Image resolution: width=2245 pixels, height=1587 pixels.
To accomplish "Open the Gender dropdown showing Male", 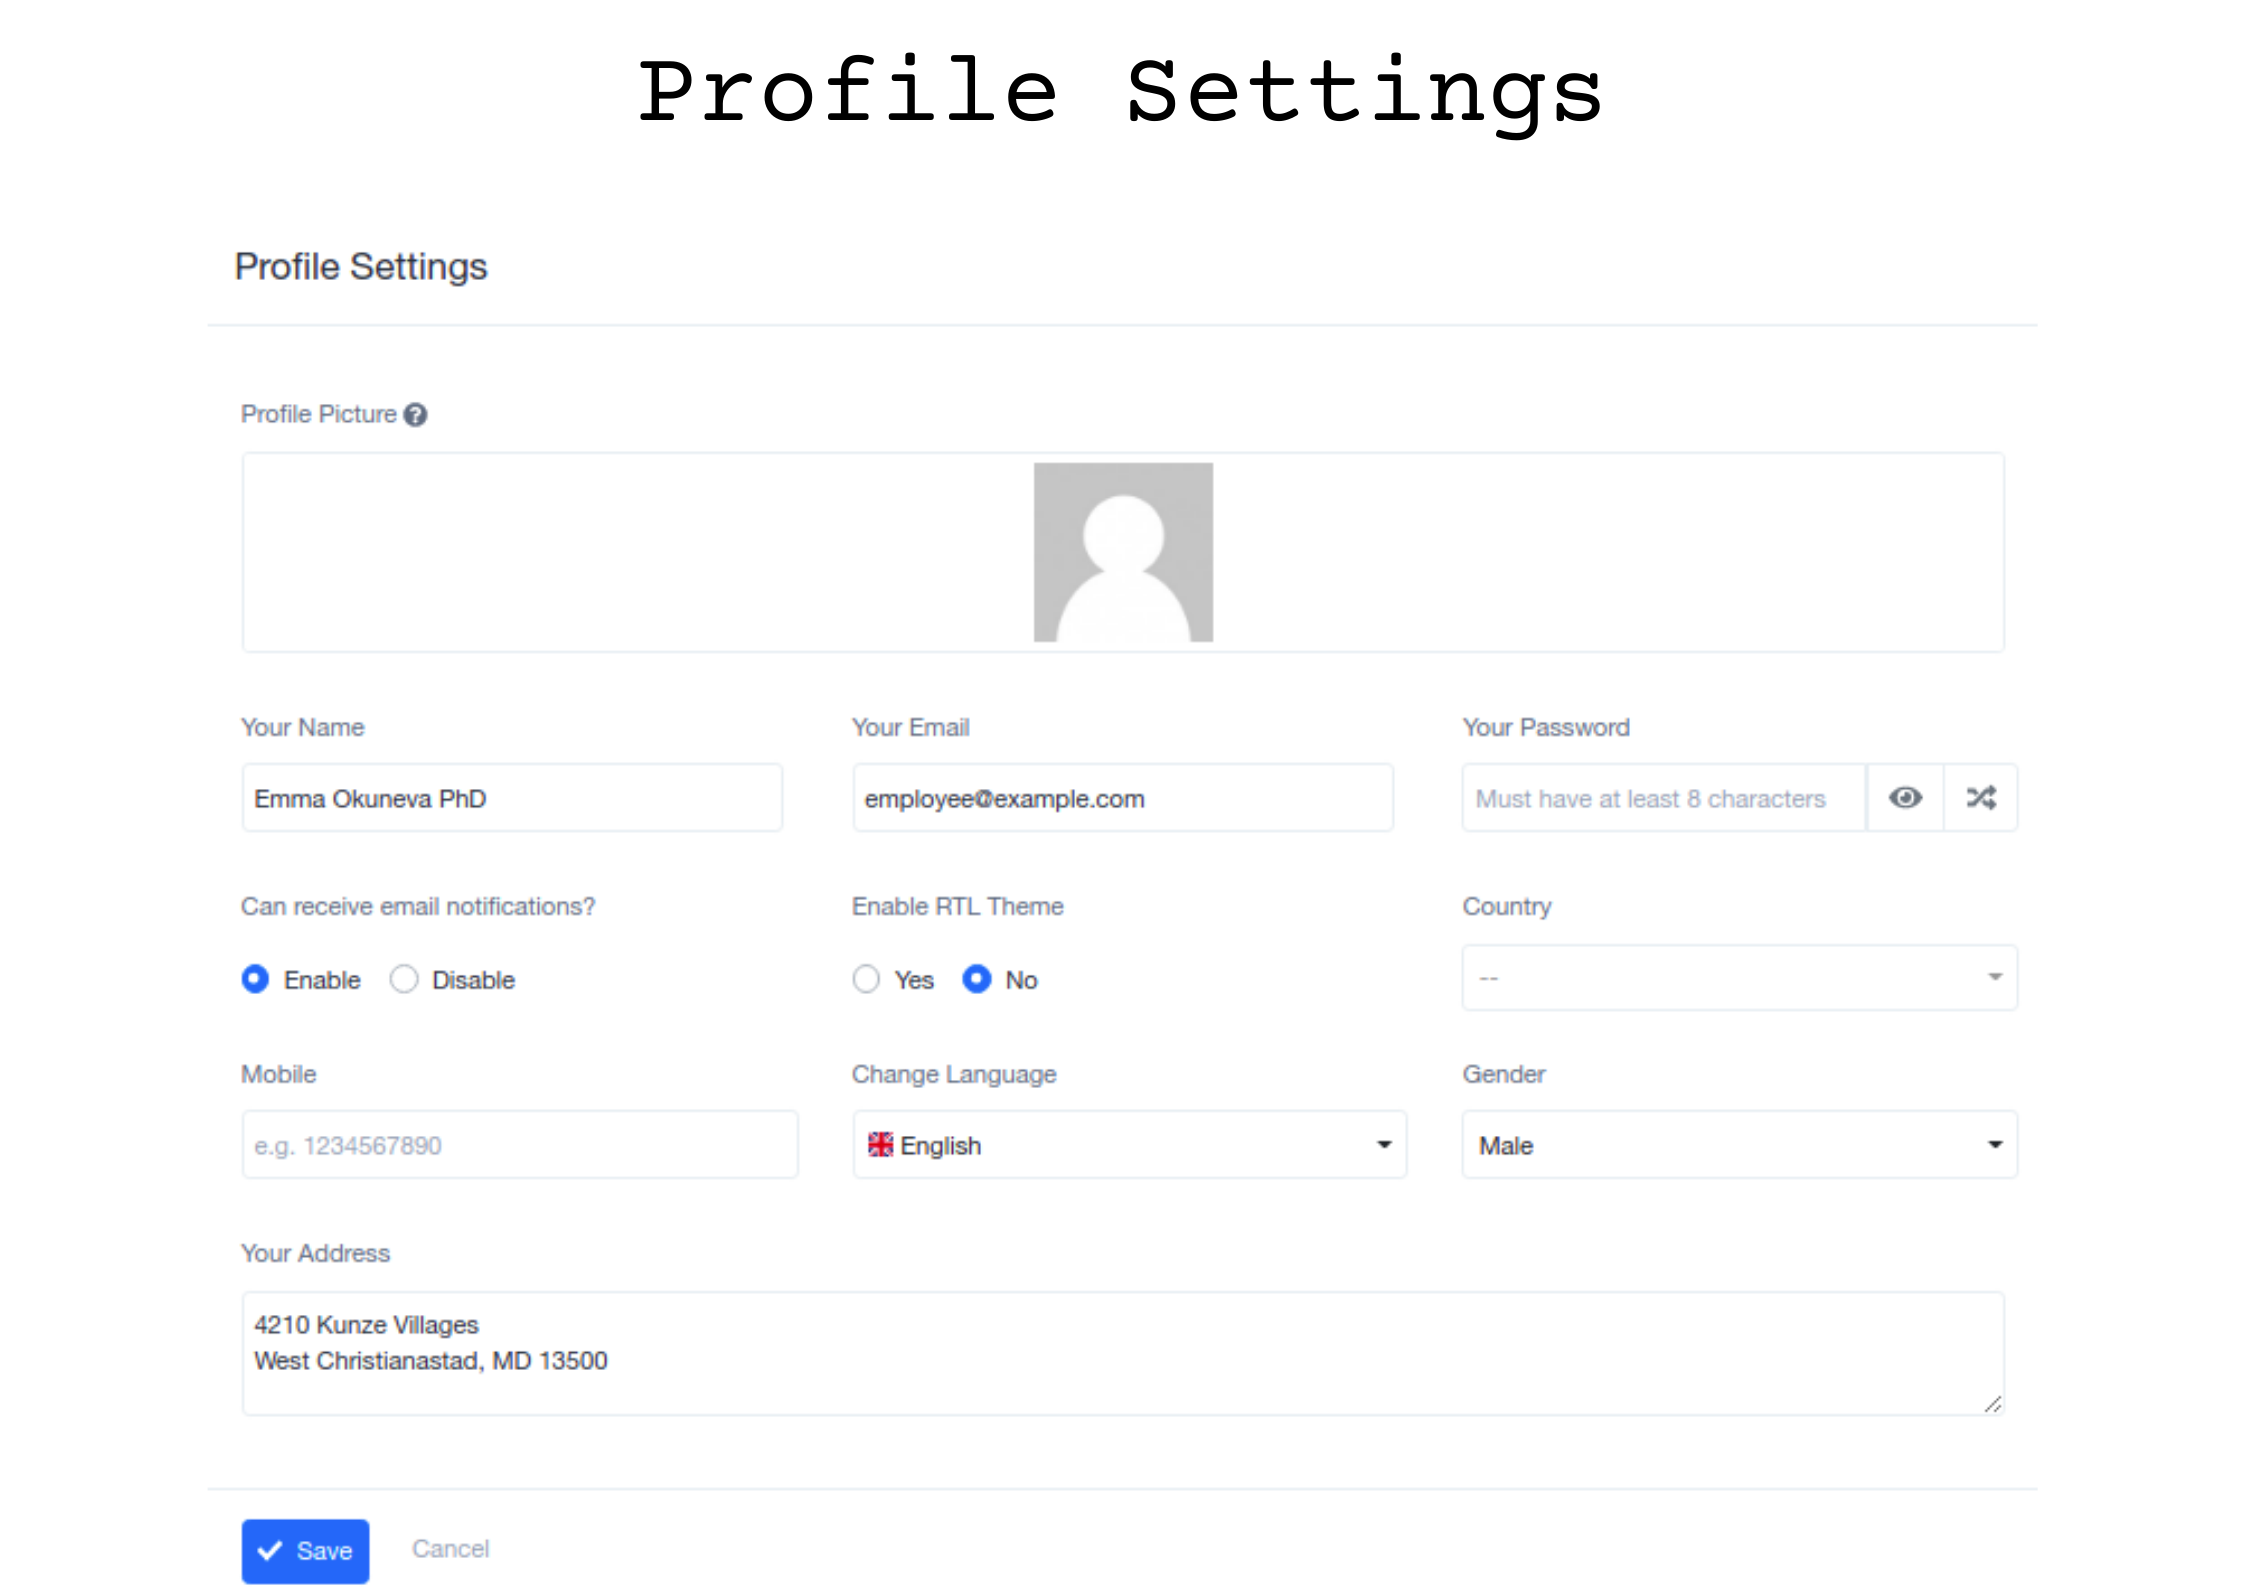I will (x=1738, y=1144).
